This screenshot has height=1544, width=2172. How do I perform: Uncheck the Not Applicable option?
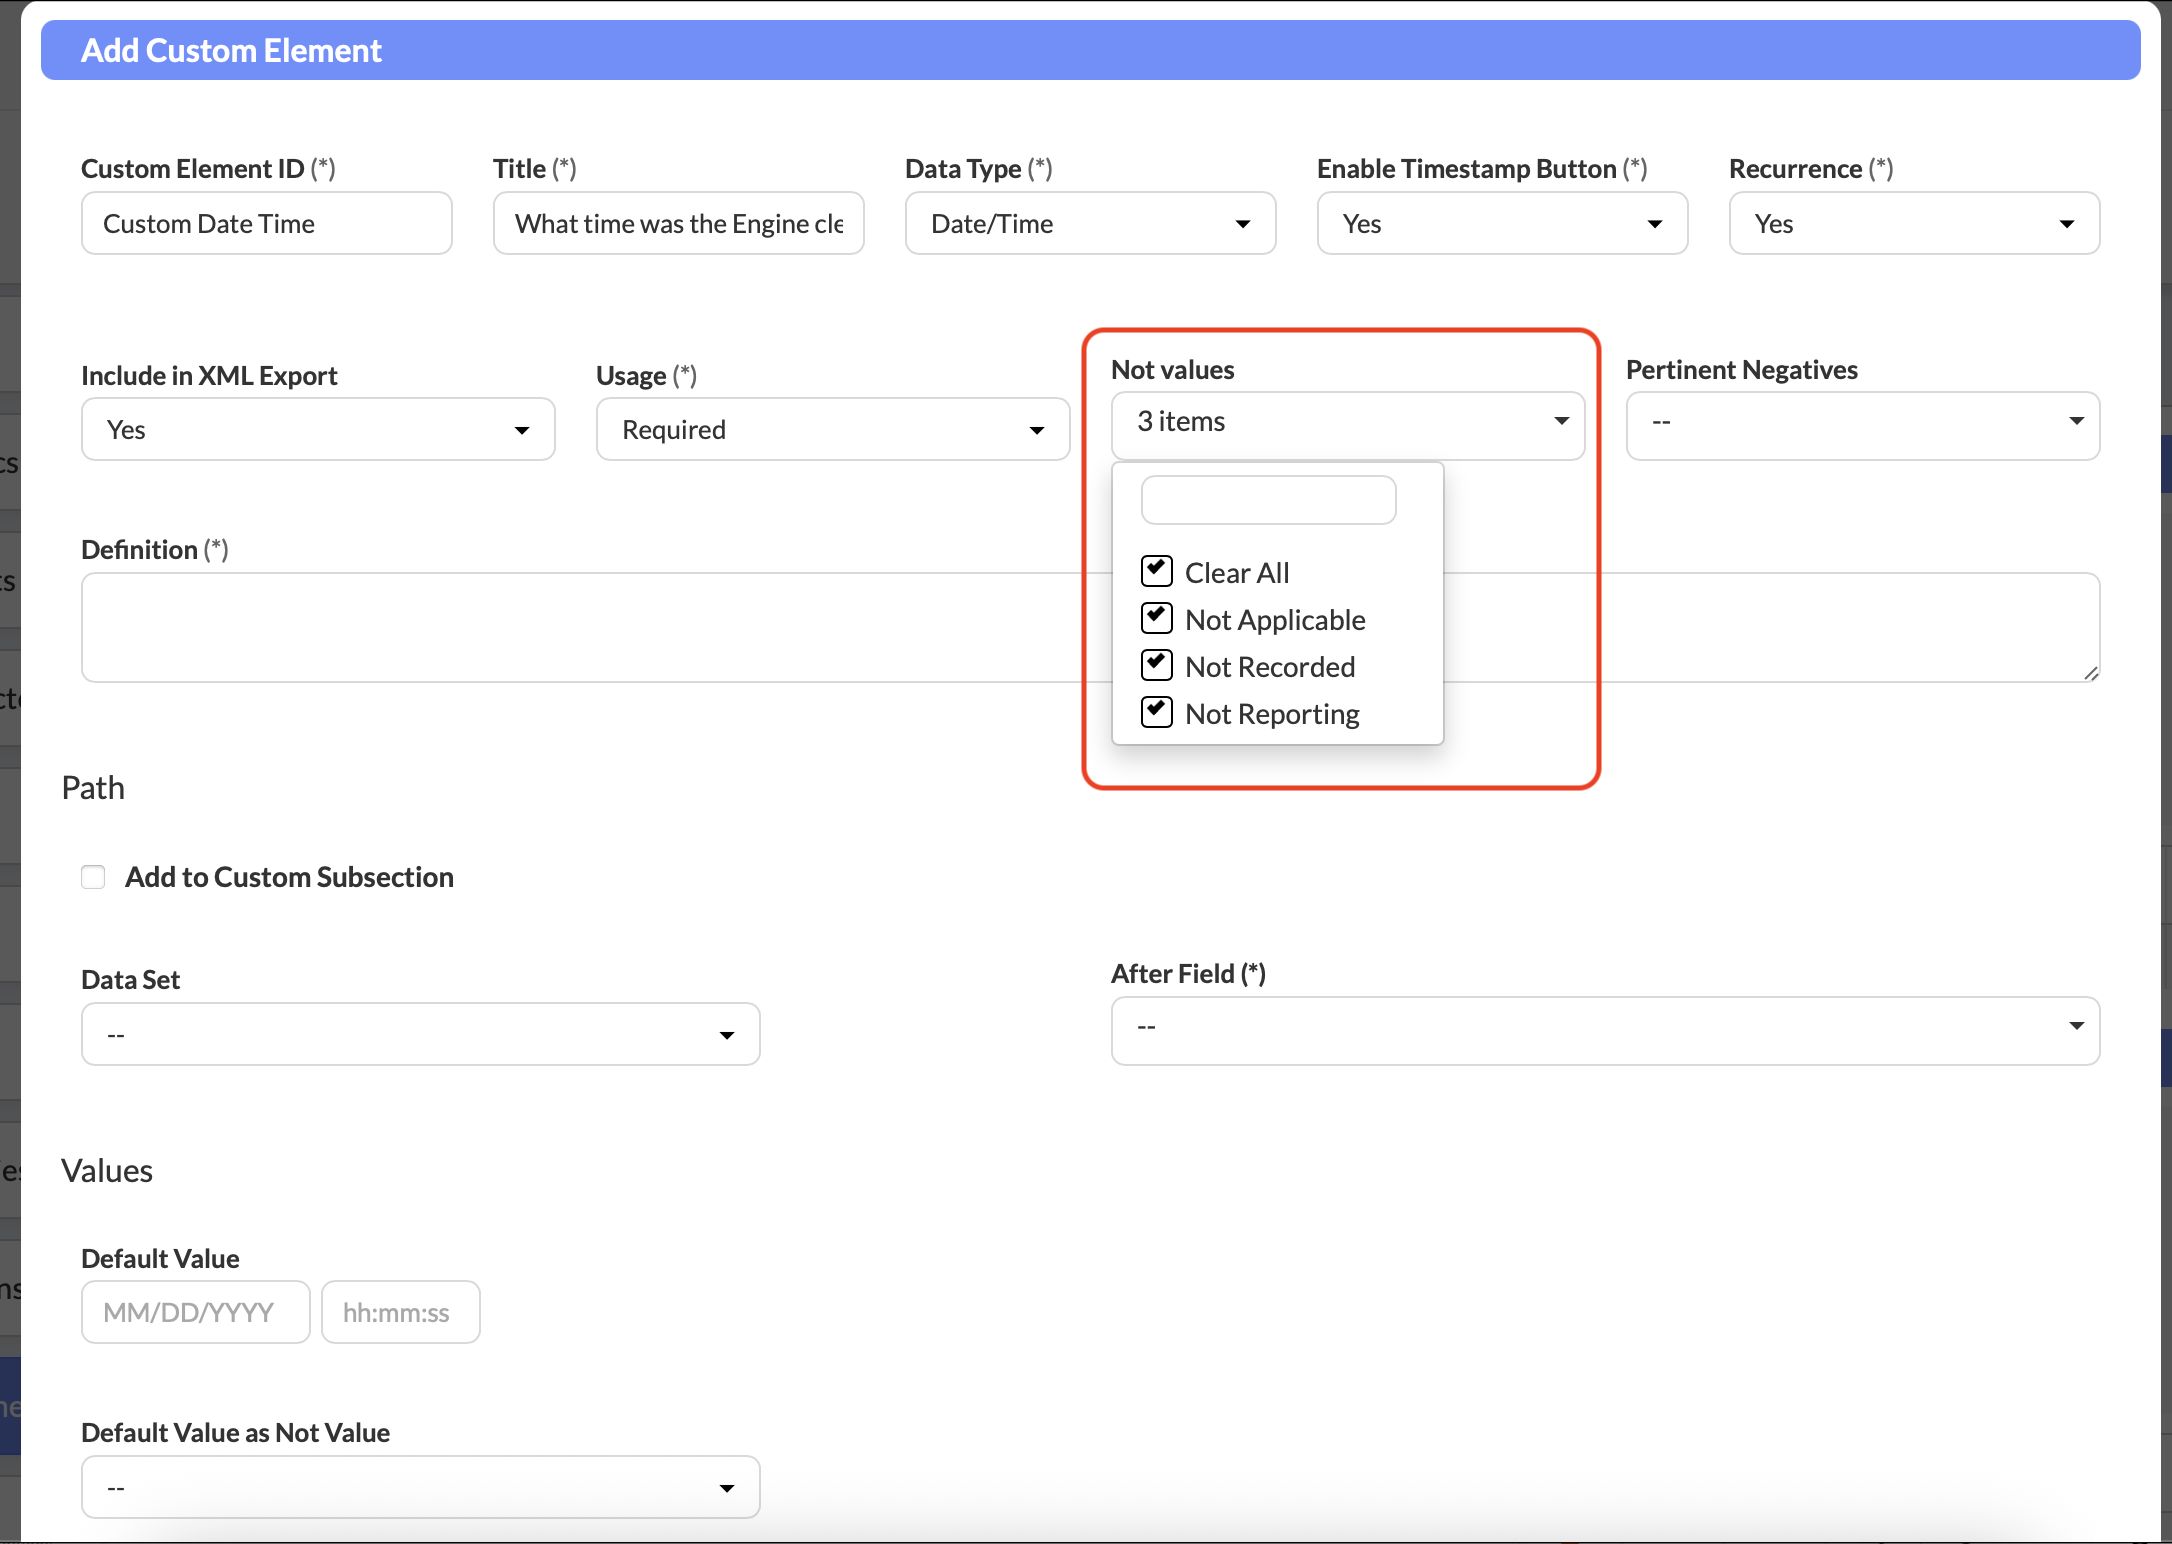tap(1157, 618)
